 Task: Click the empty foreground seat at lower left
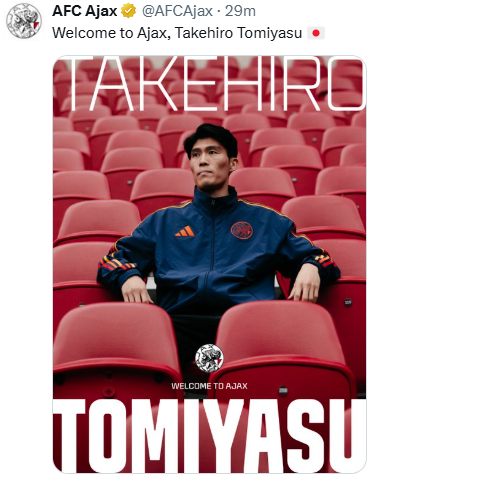(115, 347)
